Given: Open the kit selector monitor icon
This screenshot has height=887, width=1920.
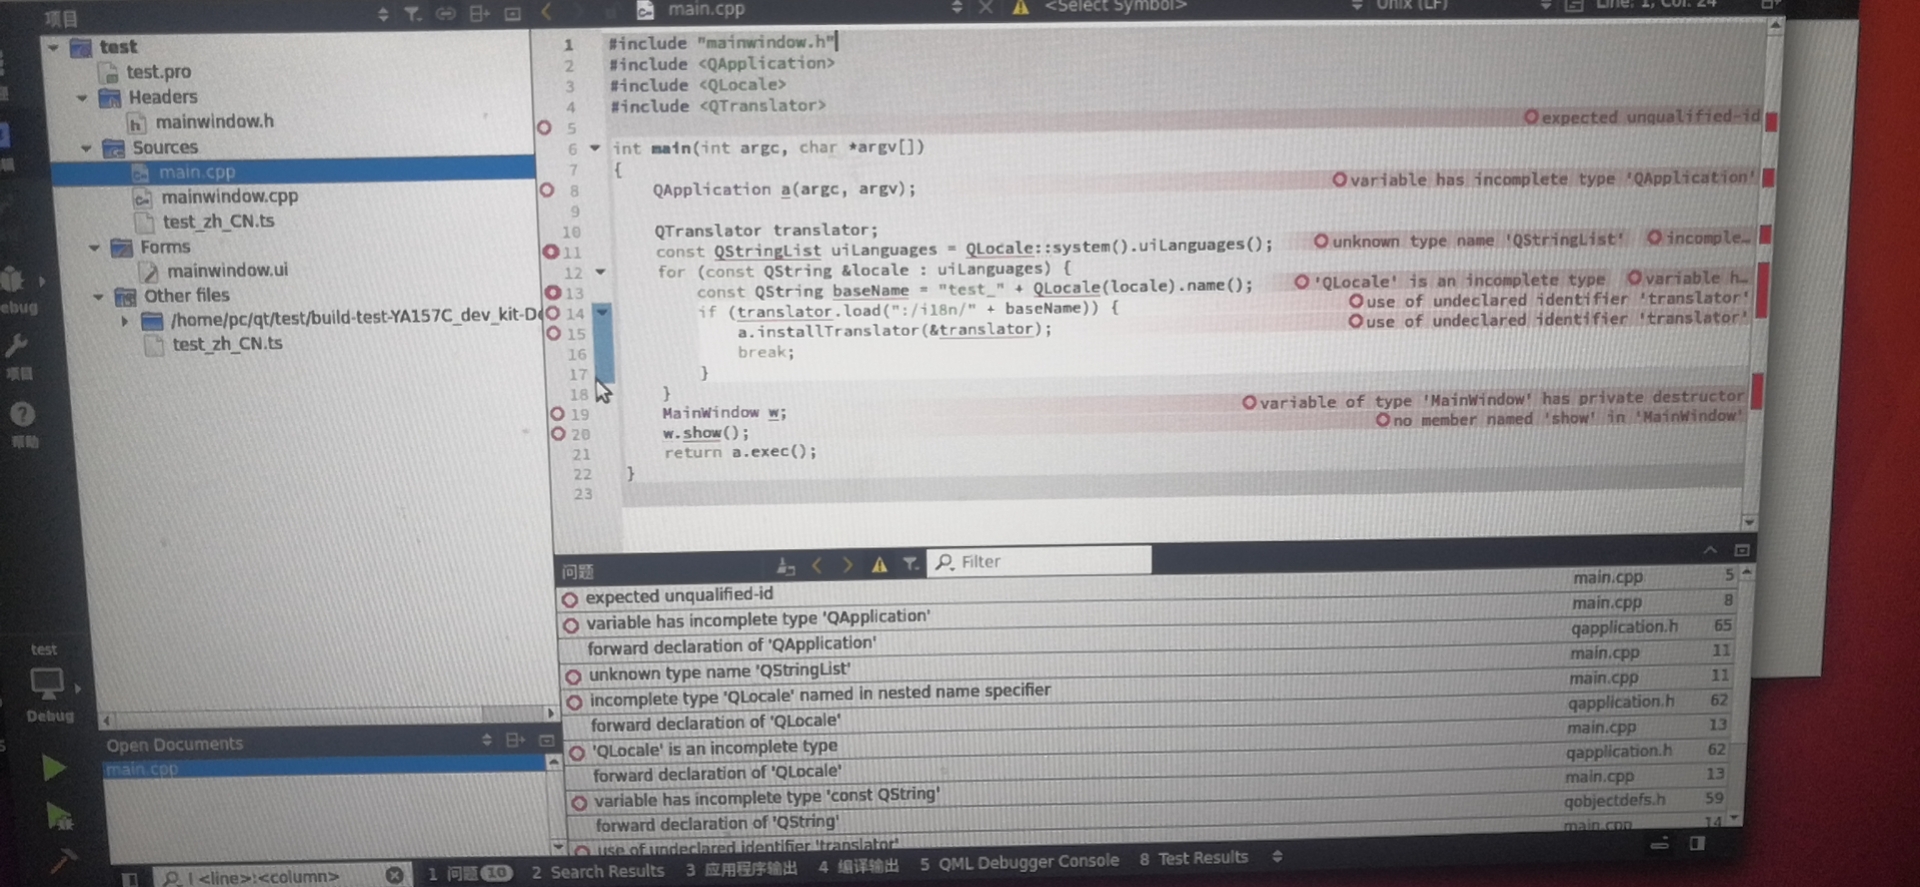Looking at the screenshot, I should tap(46, 683).
